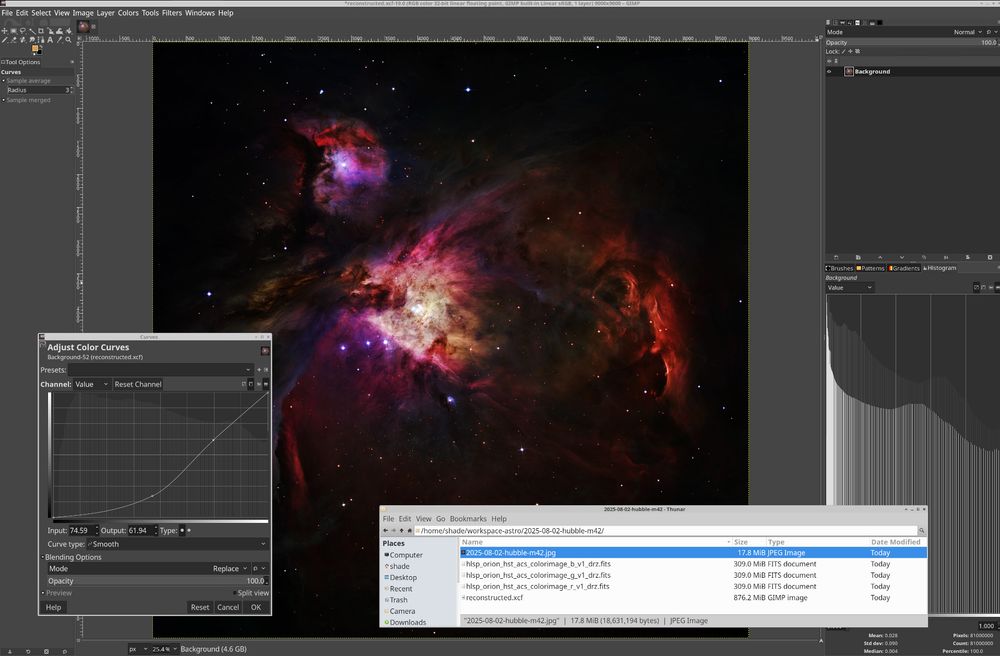Open the preset menu icon beside plus
The image size is (1000, 656).
[x=266, y=370]
